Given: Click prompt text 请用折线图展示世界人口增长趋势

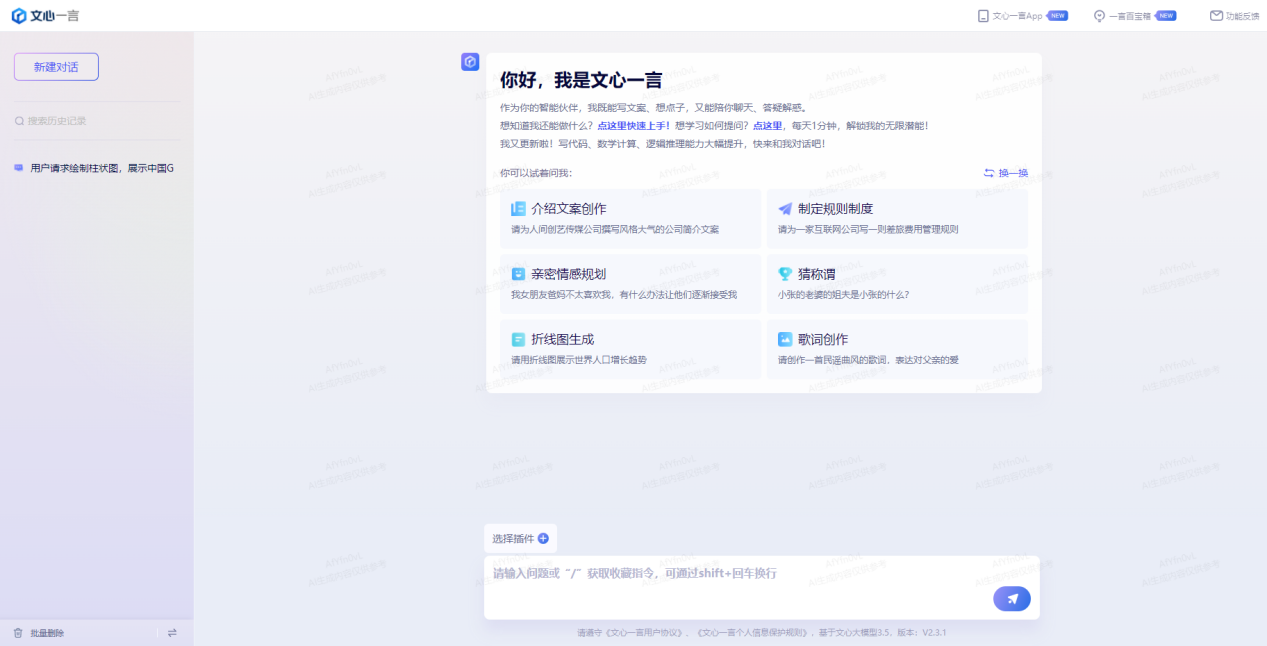Looking at the screenshot, I should coord(579,360).
